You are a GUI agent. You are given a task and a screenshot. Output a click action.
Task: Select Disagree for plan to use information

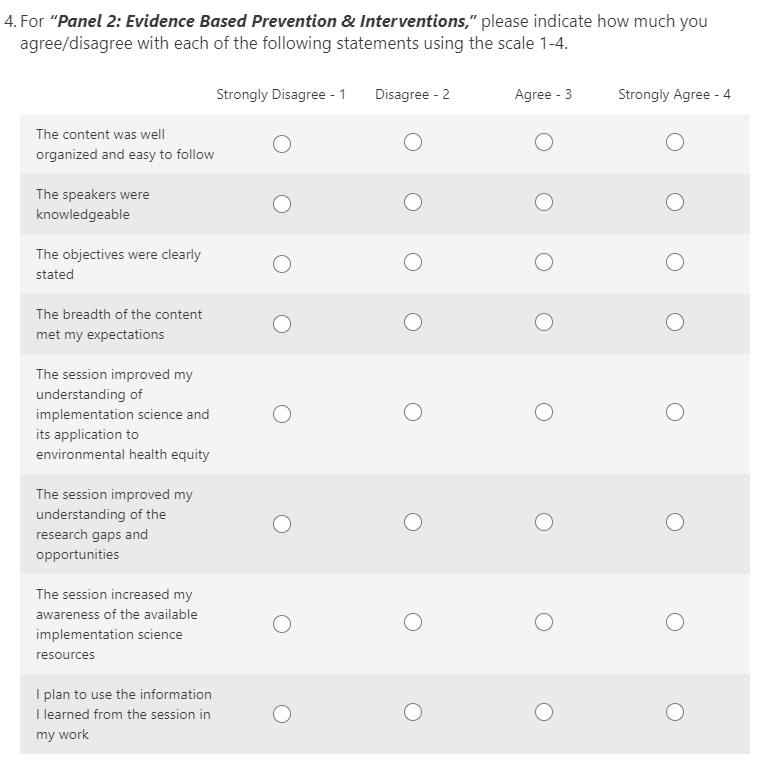tap(413, 713)
